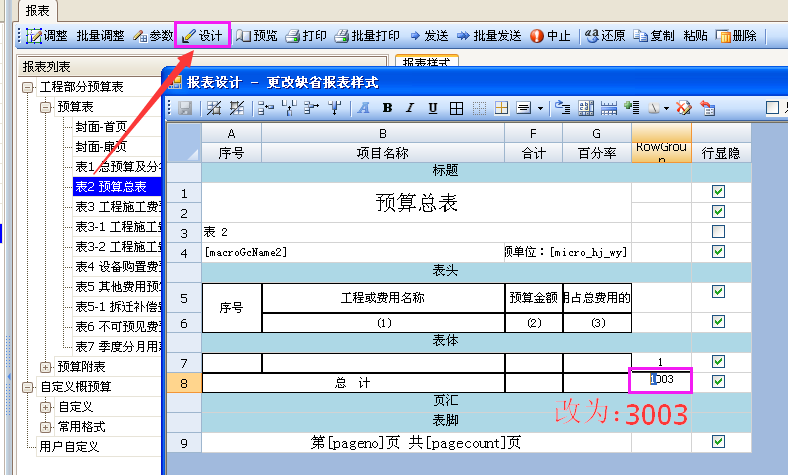The height and width of the screenshot is (475, 788).
Task: Toggle bold formatting in report designer
Action: coord(386,108)
